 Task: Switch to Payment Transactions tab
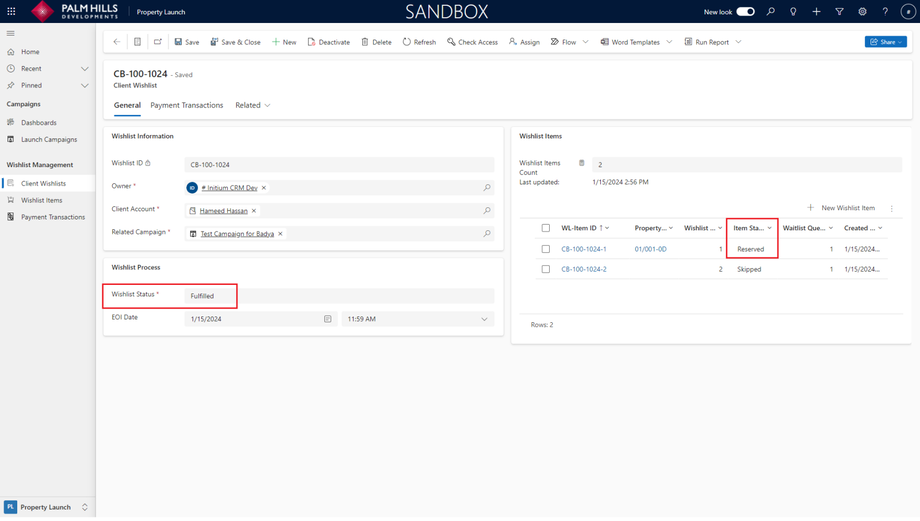pos(187,105)
